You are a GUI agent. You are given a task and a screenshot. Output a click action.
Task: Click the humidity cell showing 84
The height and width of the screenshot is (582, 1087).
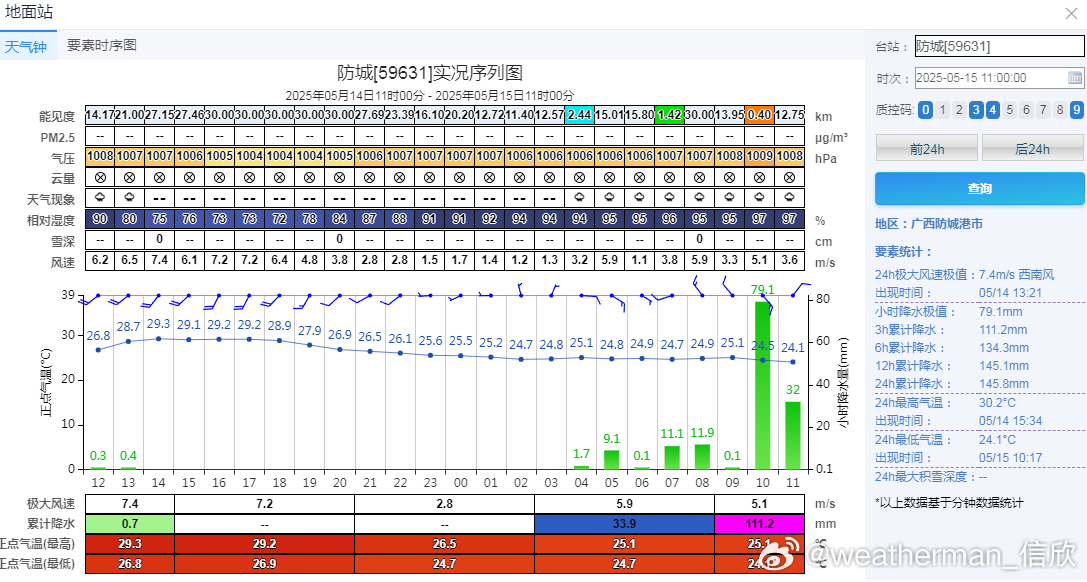339,219
